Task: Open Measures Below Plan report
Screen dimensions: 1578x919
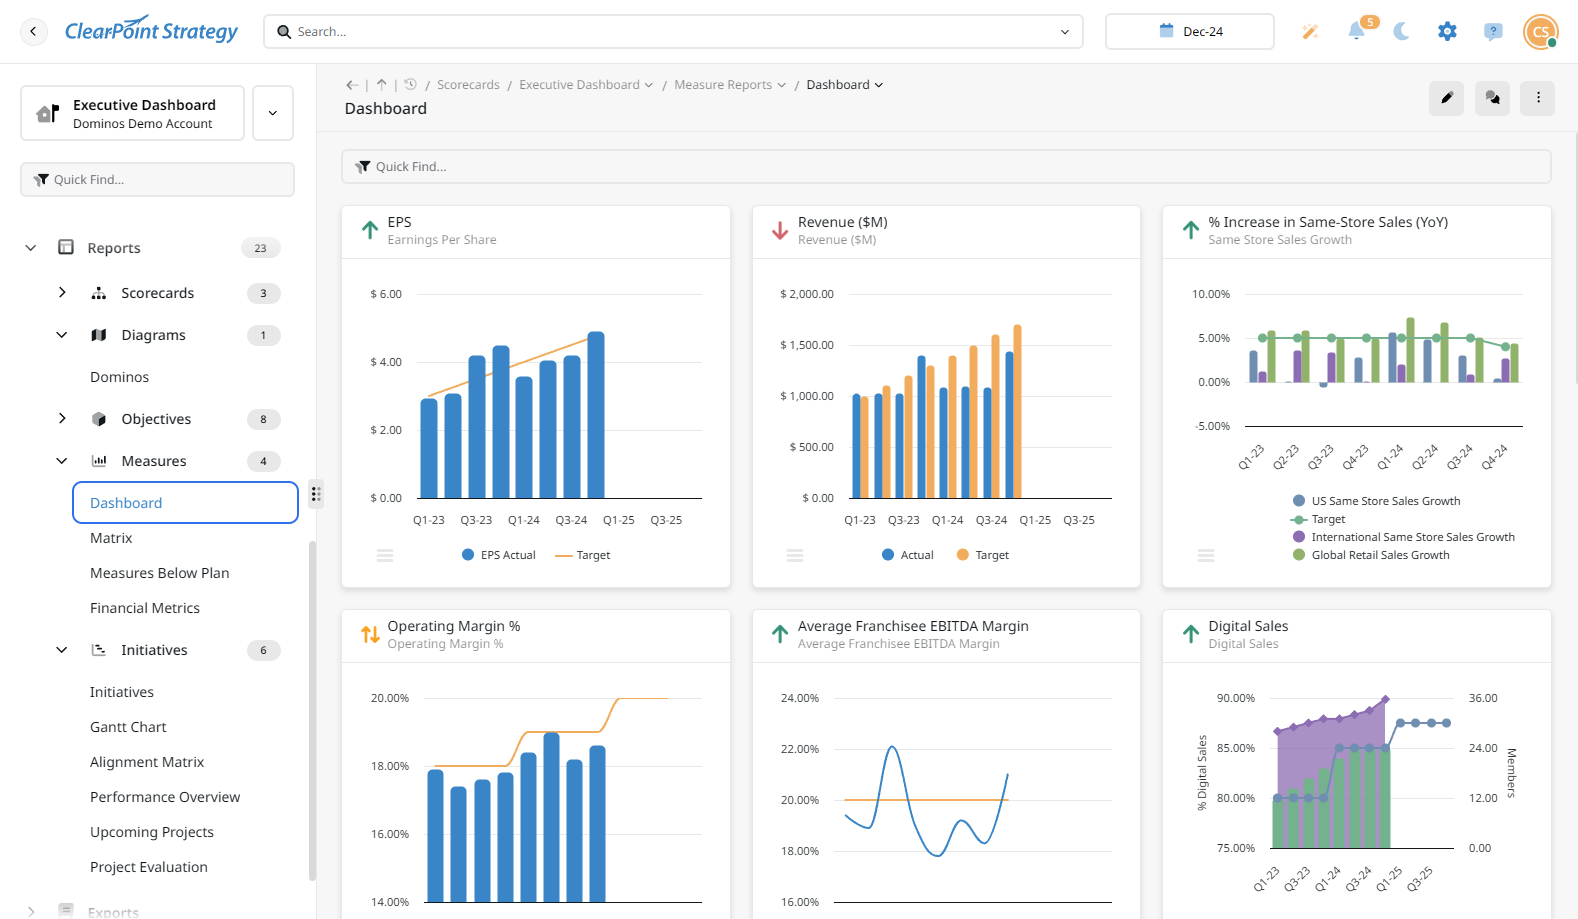Action: 160,573
